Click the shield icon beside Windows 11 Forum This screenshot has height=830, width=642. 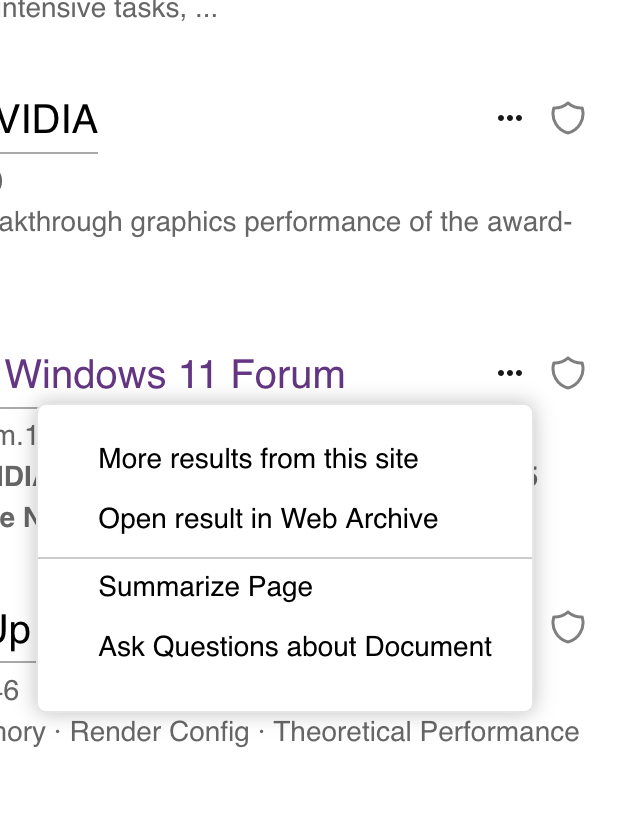(568, 374)
